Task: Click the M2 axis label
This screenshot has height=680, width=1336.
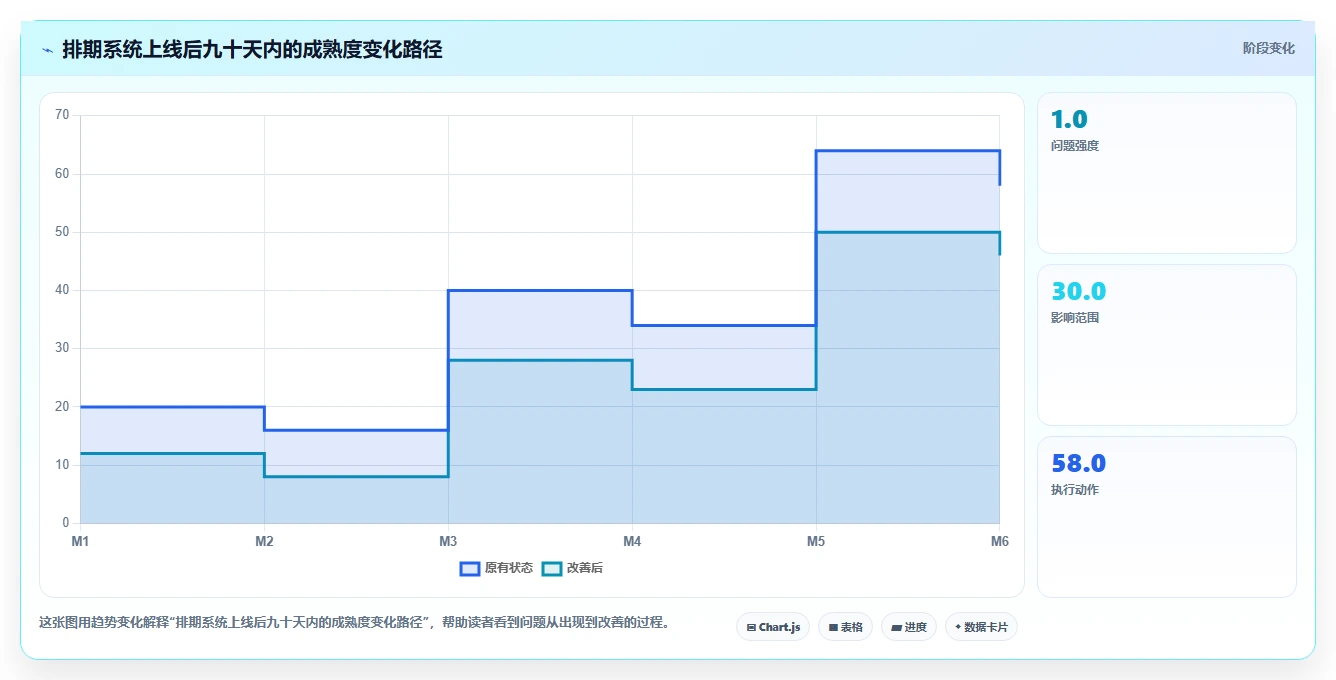Action: 264,541
